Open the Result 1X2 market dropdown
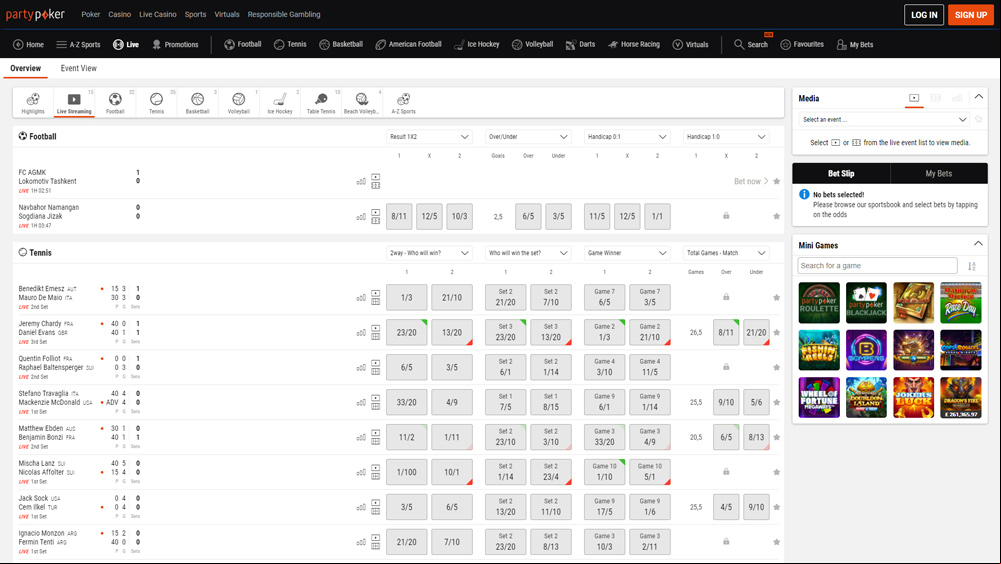The width and height of the screenshot is (1001, 564). pos(429,137)
